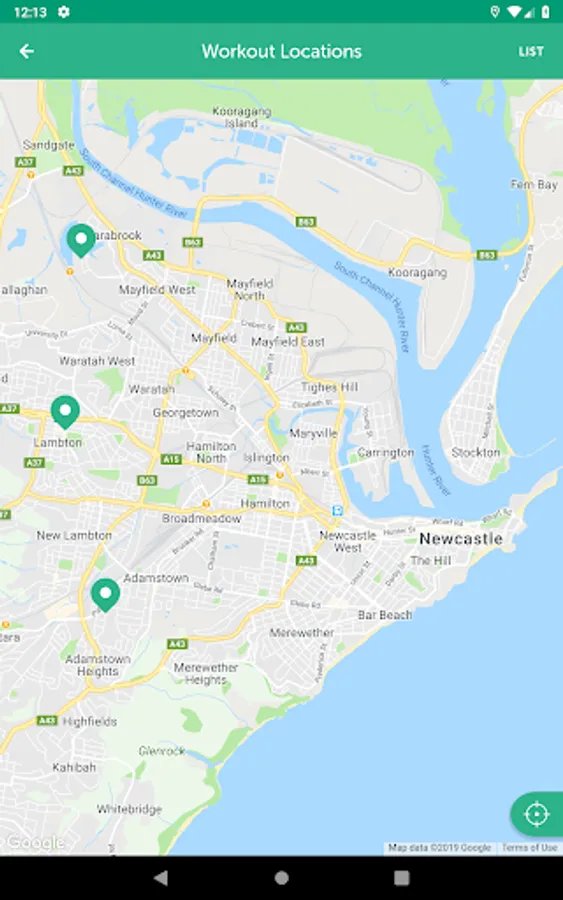Tap the train station icon near Hamilton
Image resolution: width=563 pixels, height=900 pixels.
(337, 510)
